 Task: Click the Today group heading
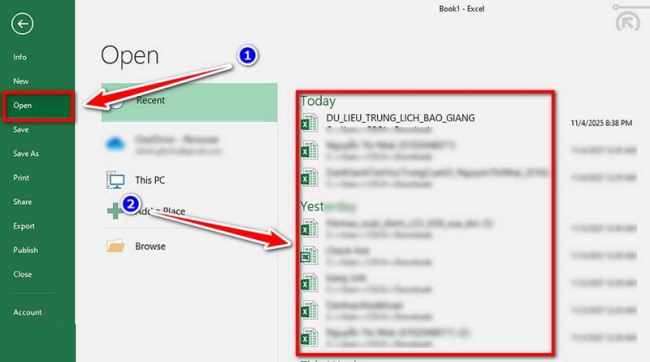click(x=318, y=101)
